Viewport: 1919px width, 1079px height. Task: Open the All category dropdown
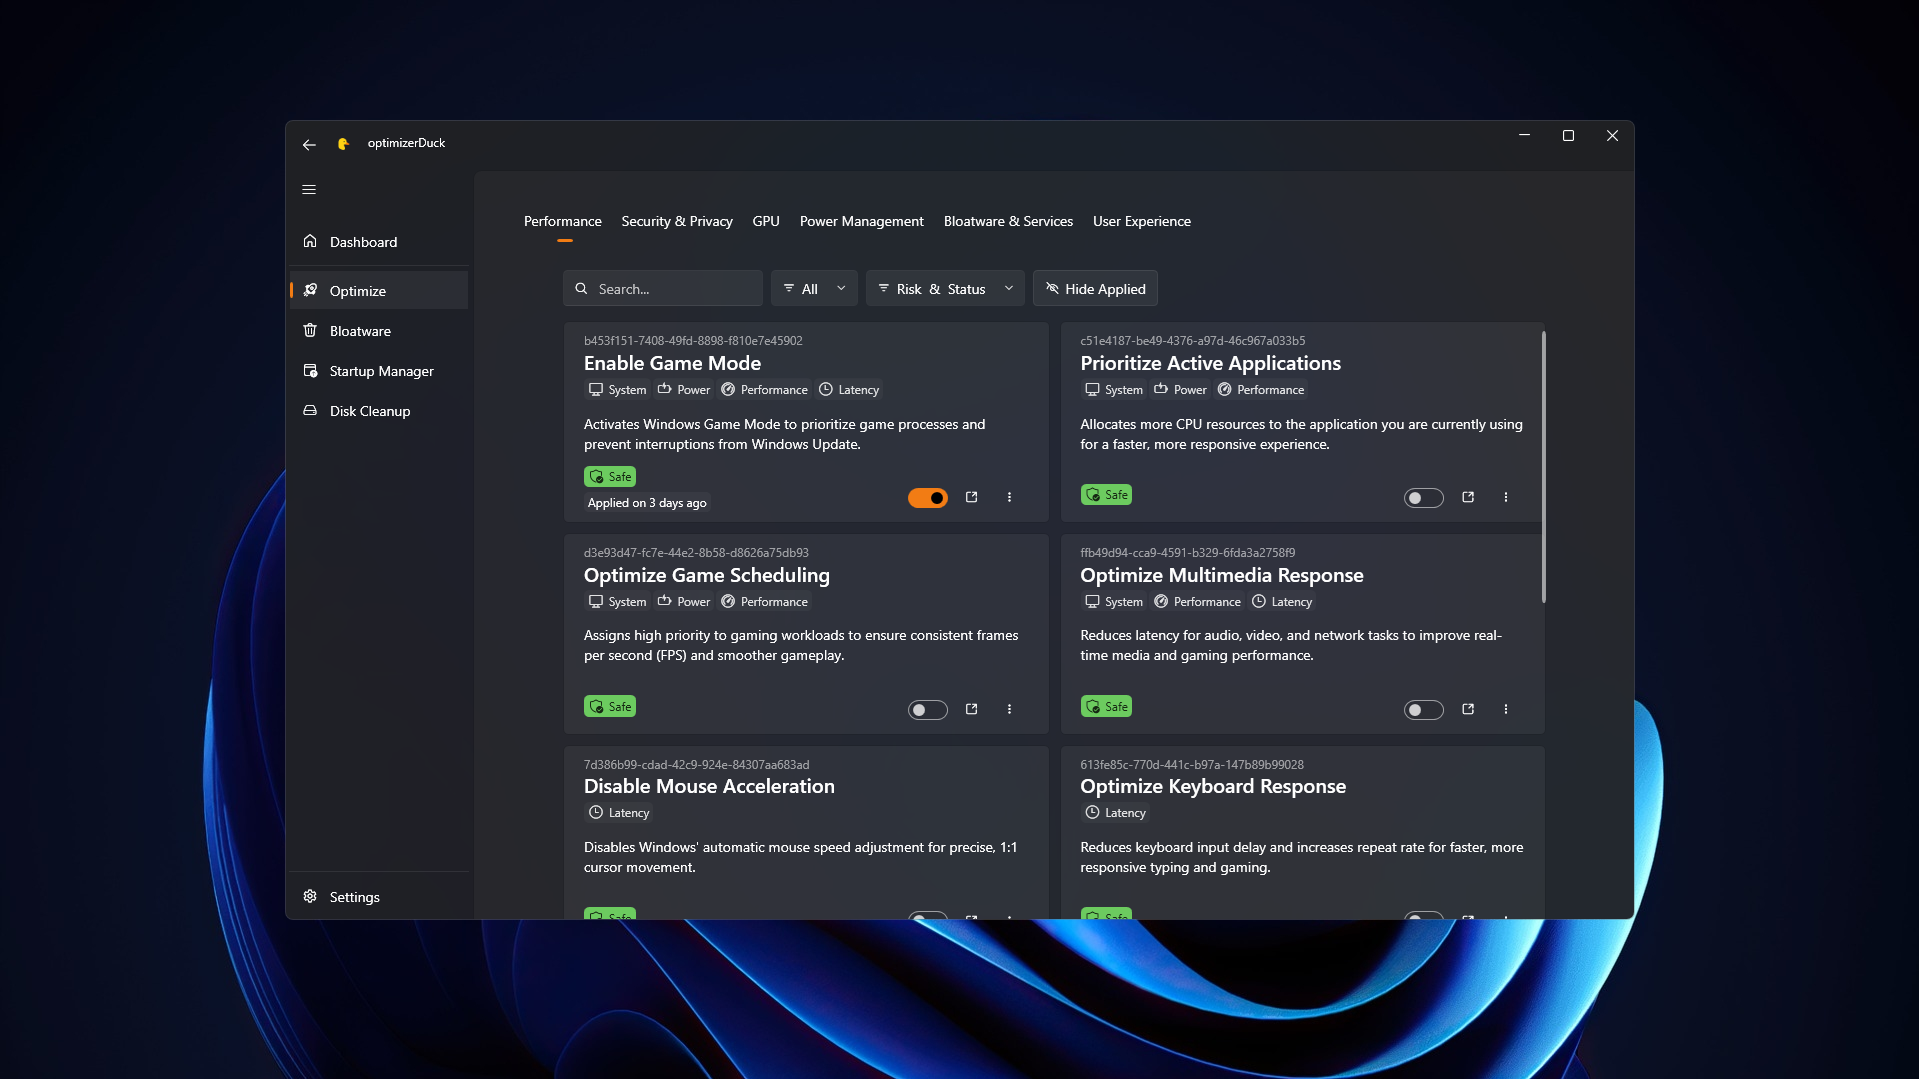click(x=813, y=288)
